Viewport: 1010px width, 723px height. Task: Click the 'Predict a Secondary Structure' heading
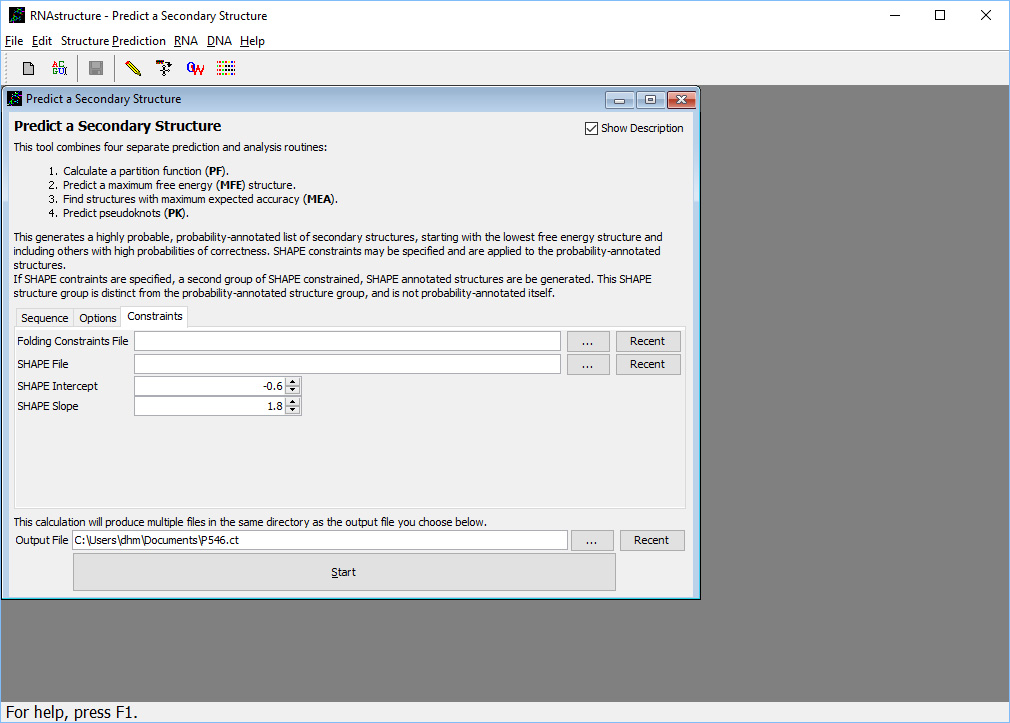click(x=118, y=126)
